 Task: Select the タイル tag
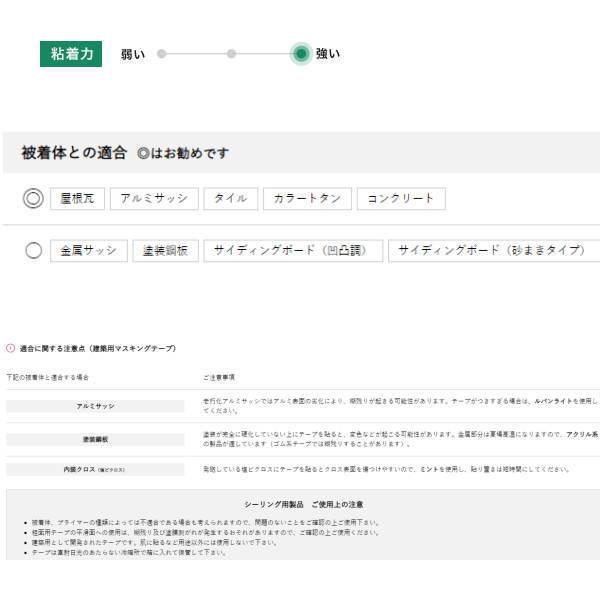pos(231,199)
